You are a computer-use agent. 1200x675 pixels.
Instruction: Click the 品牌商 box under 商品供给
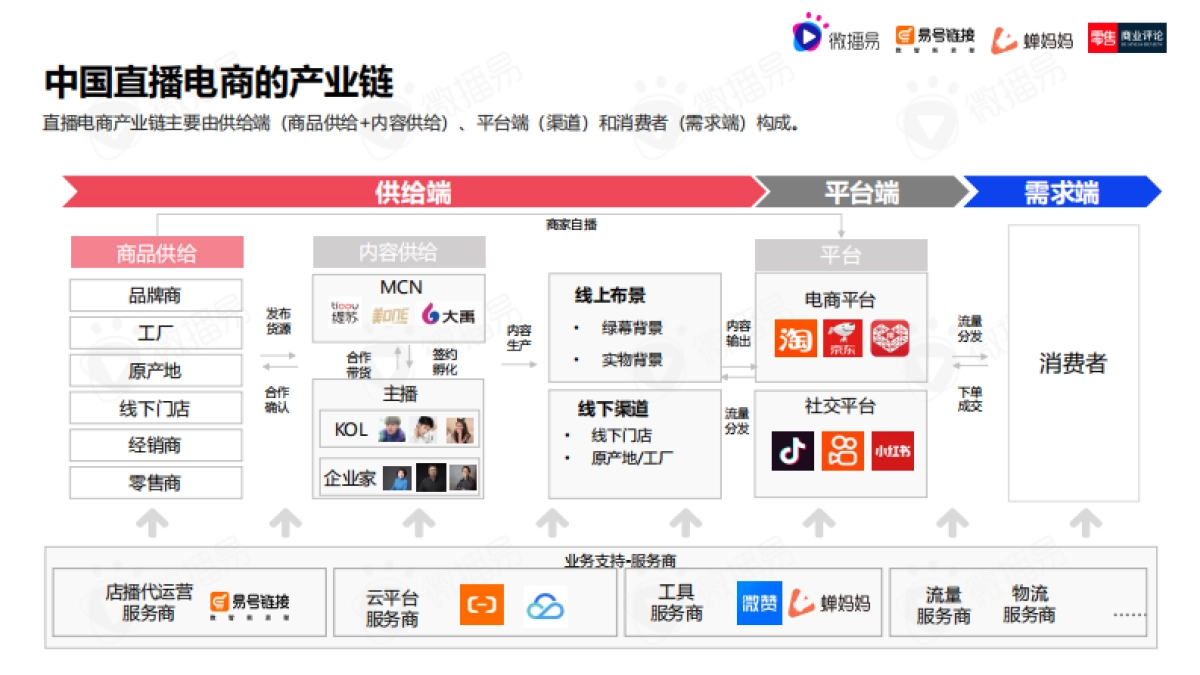pos(155,294)
